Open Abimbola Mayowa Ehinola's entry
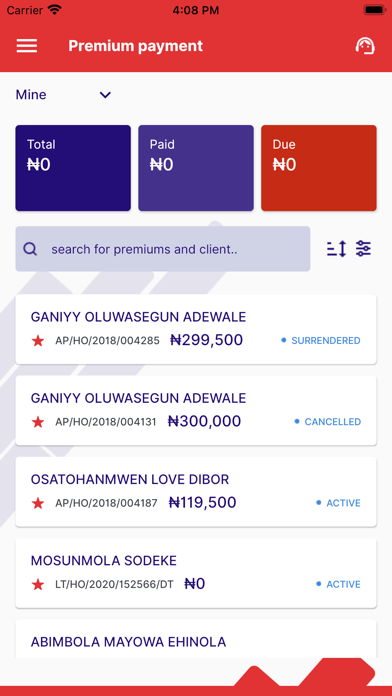 click(x=196, y=639)
